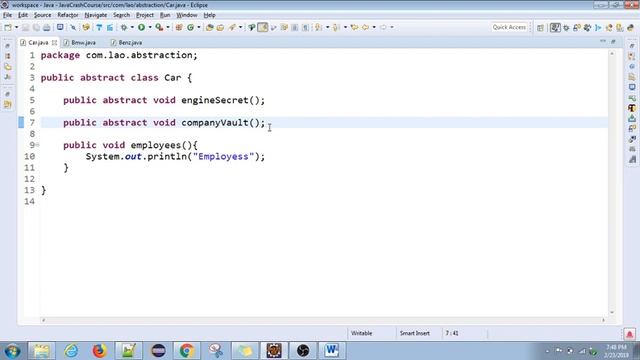Open the Run menu
This screenshot has width=640, height=360.
tap(165, 15)
